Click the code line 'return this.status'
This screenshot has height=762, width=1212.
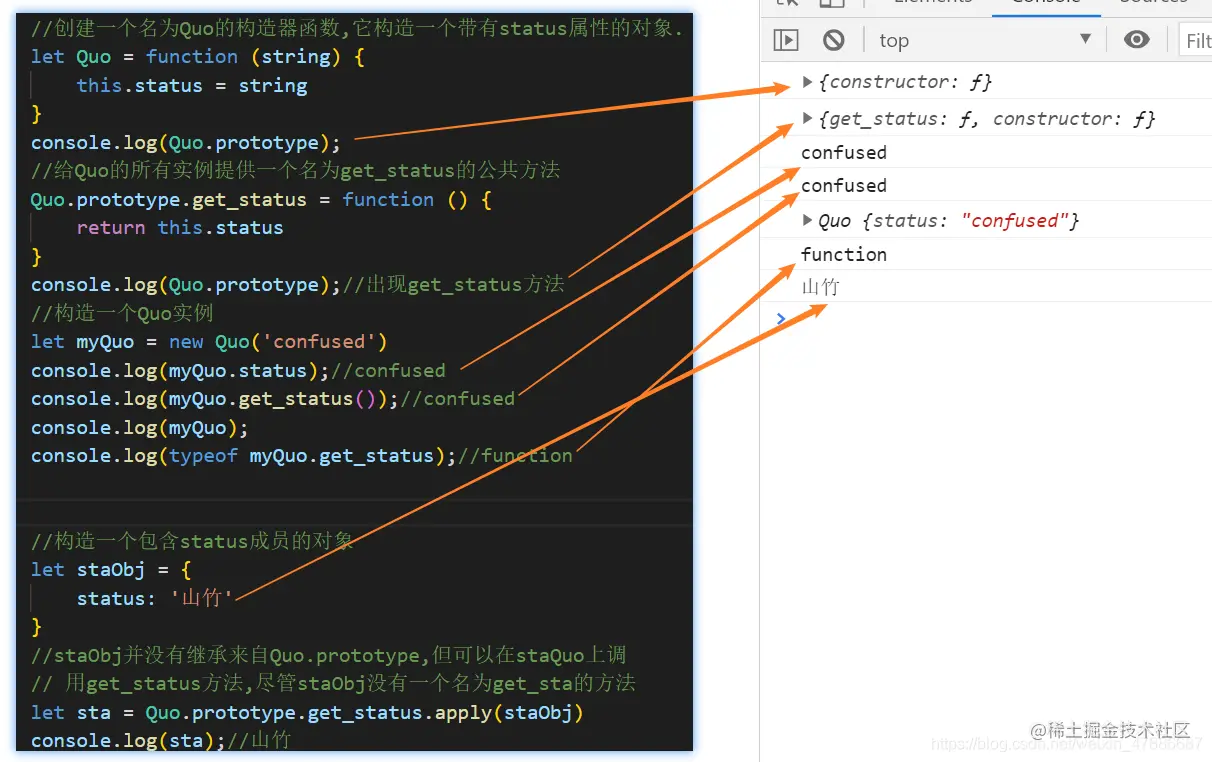180,227
